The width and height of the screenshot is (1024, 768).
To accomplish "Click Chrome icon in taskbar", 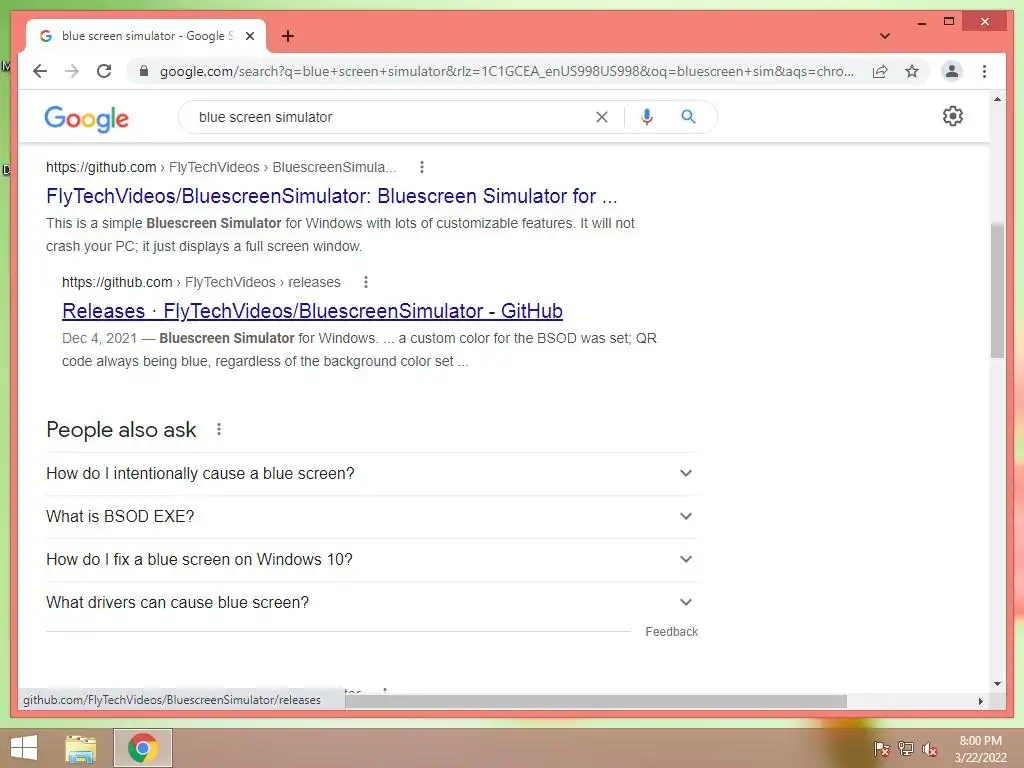I will 142,748.
